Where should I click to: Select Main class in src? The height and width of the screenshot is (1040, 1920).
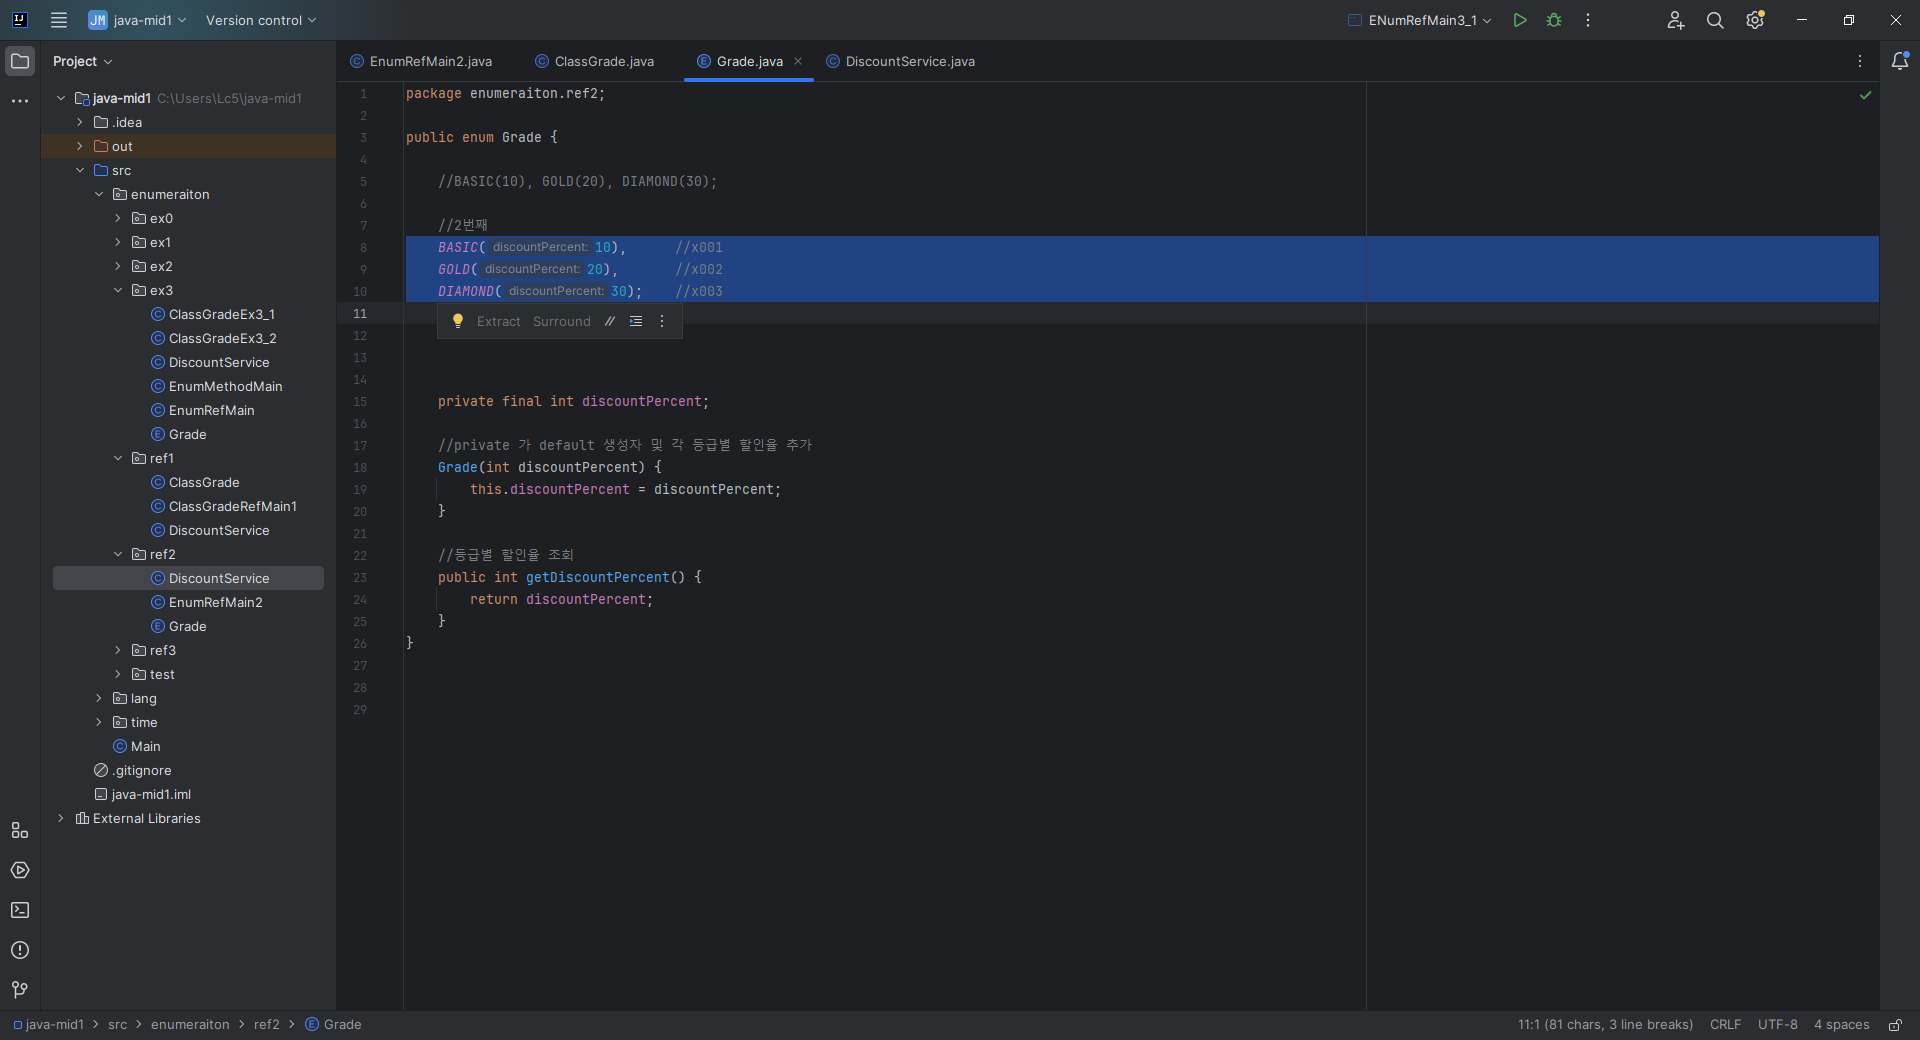pos(145,746)
